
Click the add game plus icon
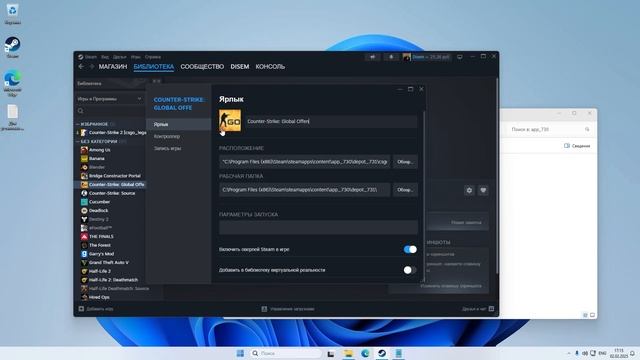coord(81,309)
